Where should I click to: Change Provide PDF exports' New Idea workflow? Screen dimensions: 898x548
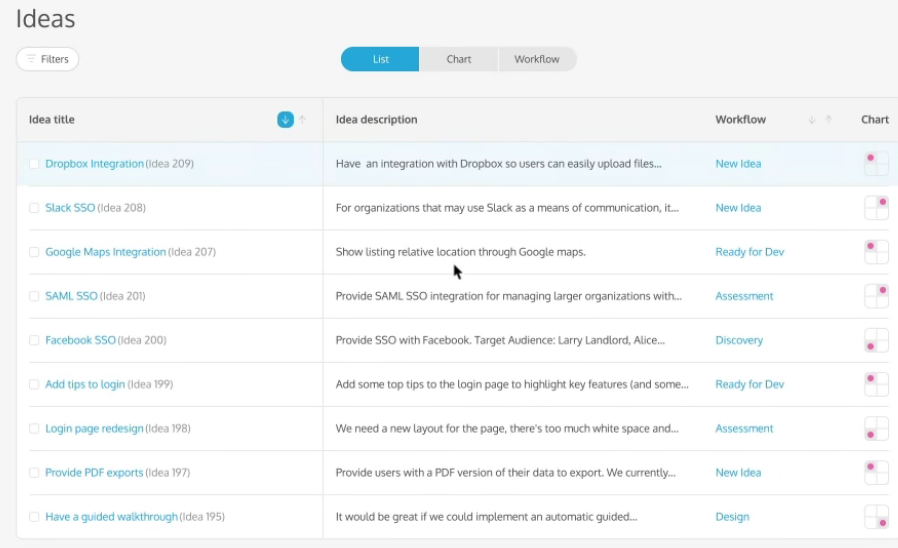(738, 472)
